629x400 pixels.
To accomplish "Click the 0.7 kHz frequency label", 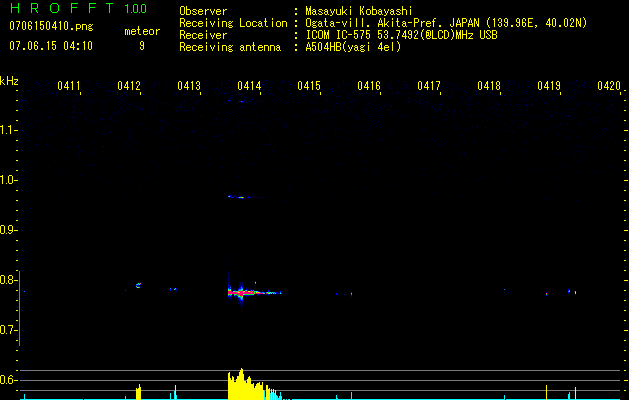I will pos(8,330).
